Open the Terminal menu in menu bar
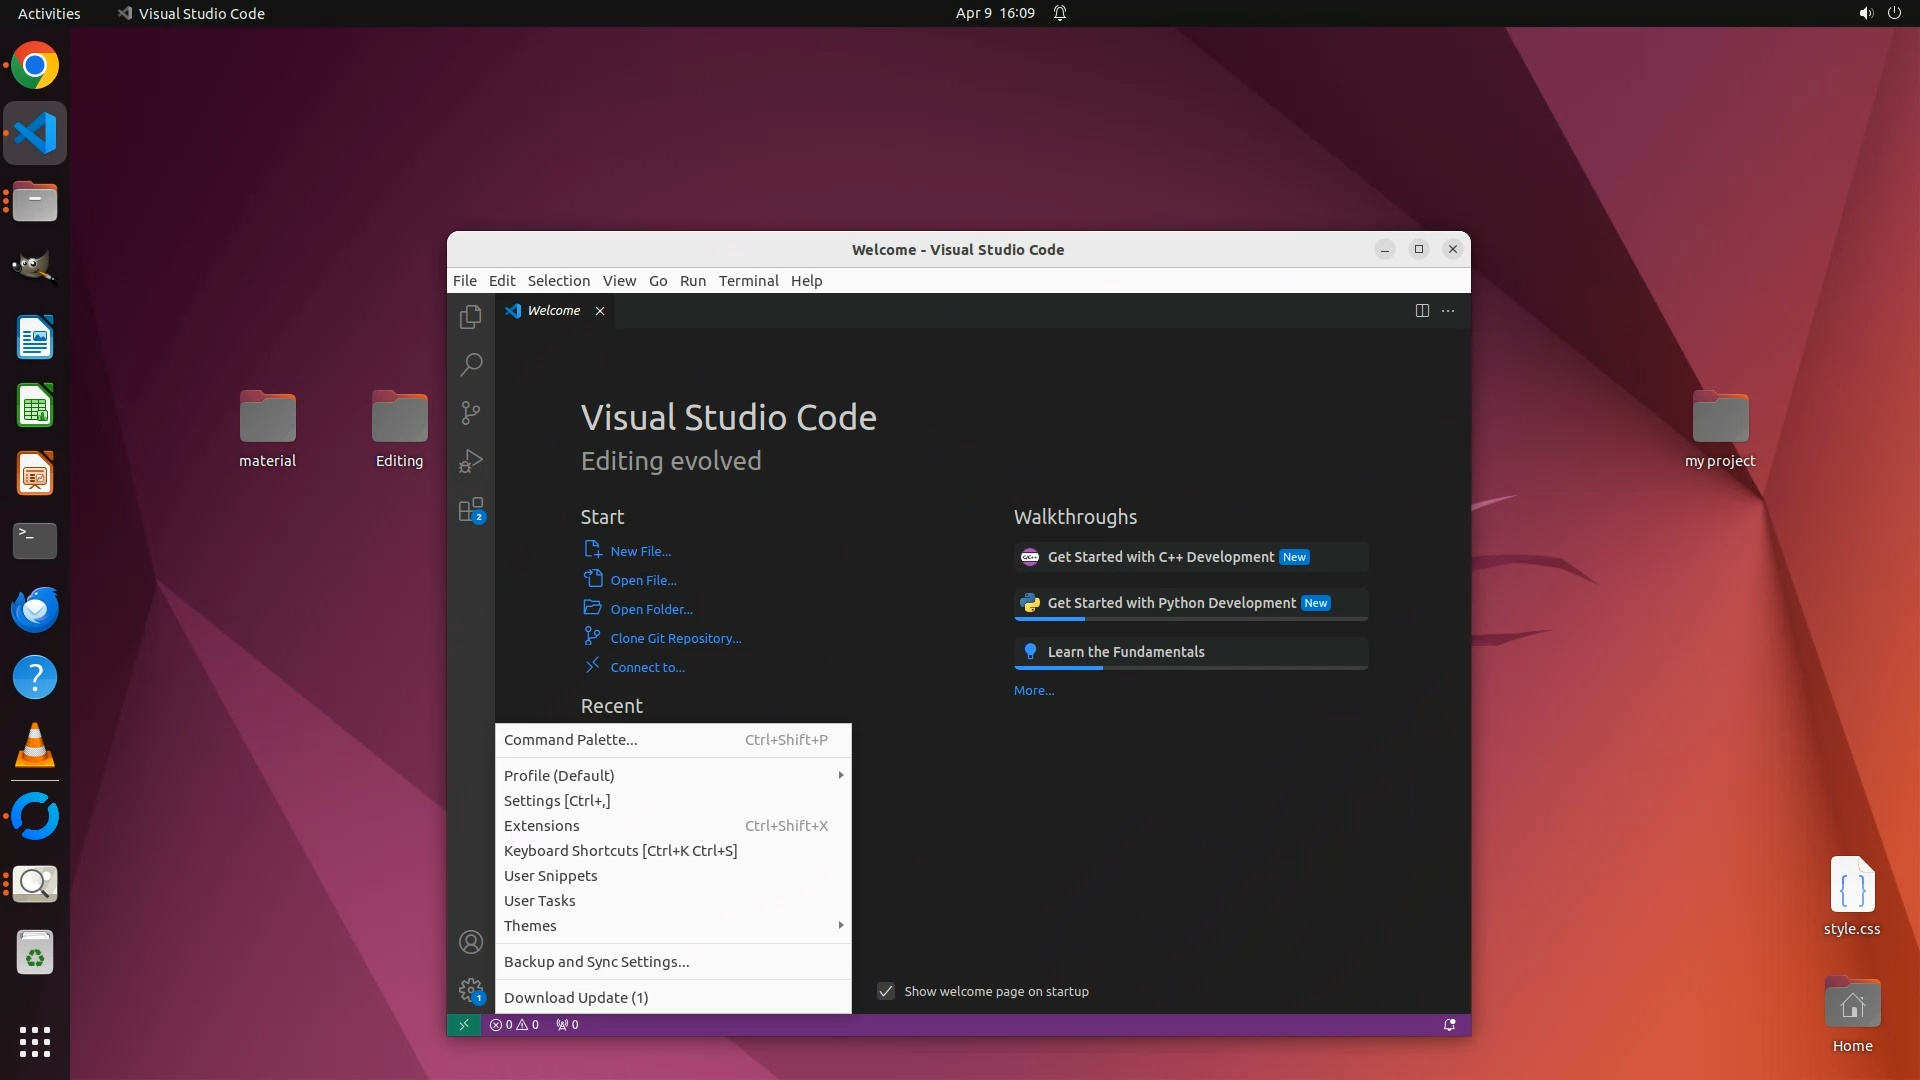The width and height of the screenshot is (1920, 1080). 748,281
